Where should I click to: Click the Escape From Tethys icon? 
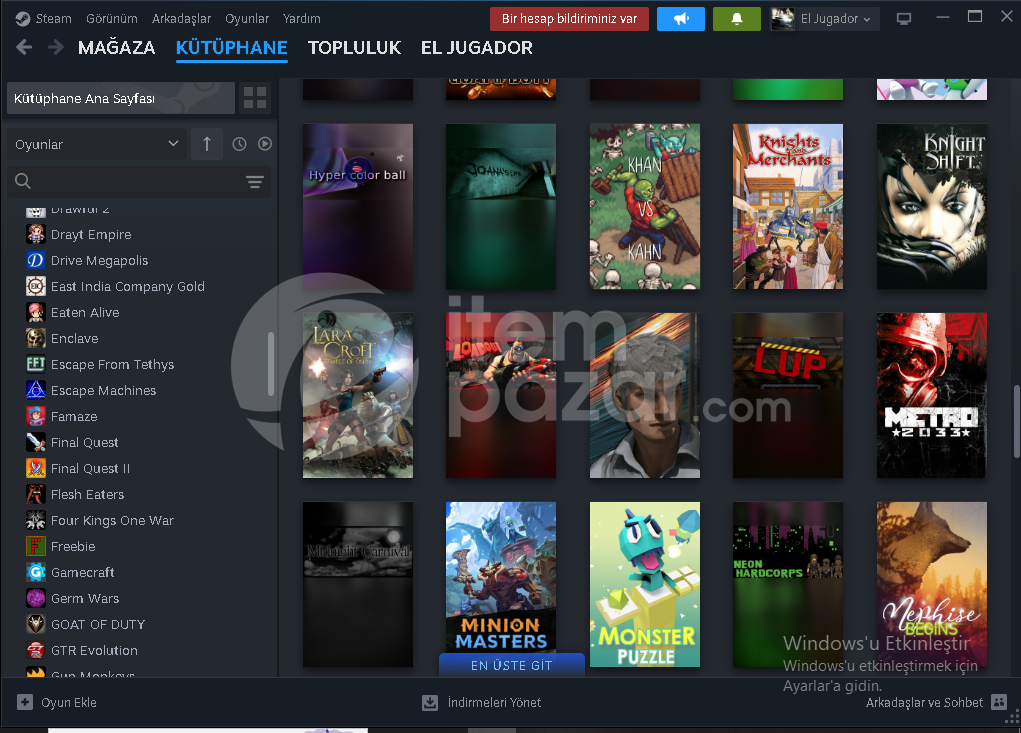coord(36,365)
